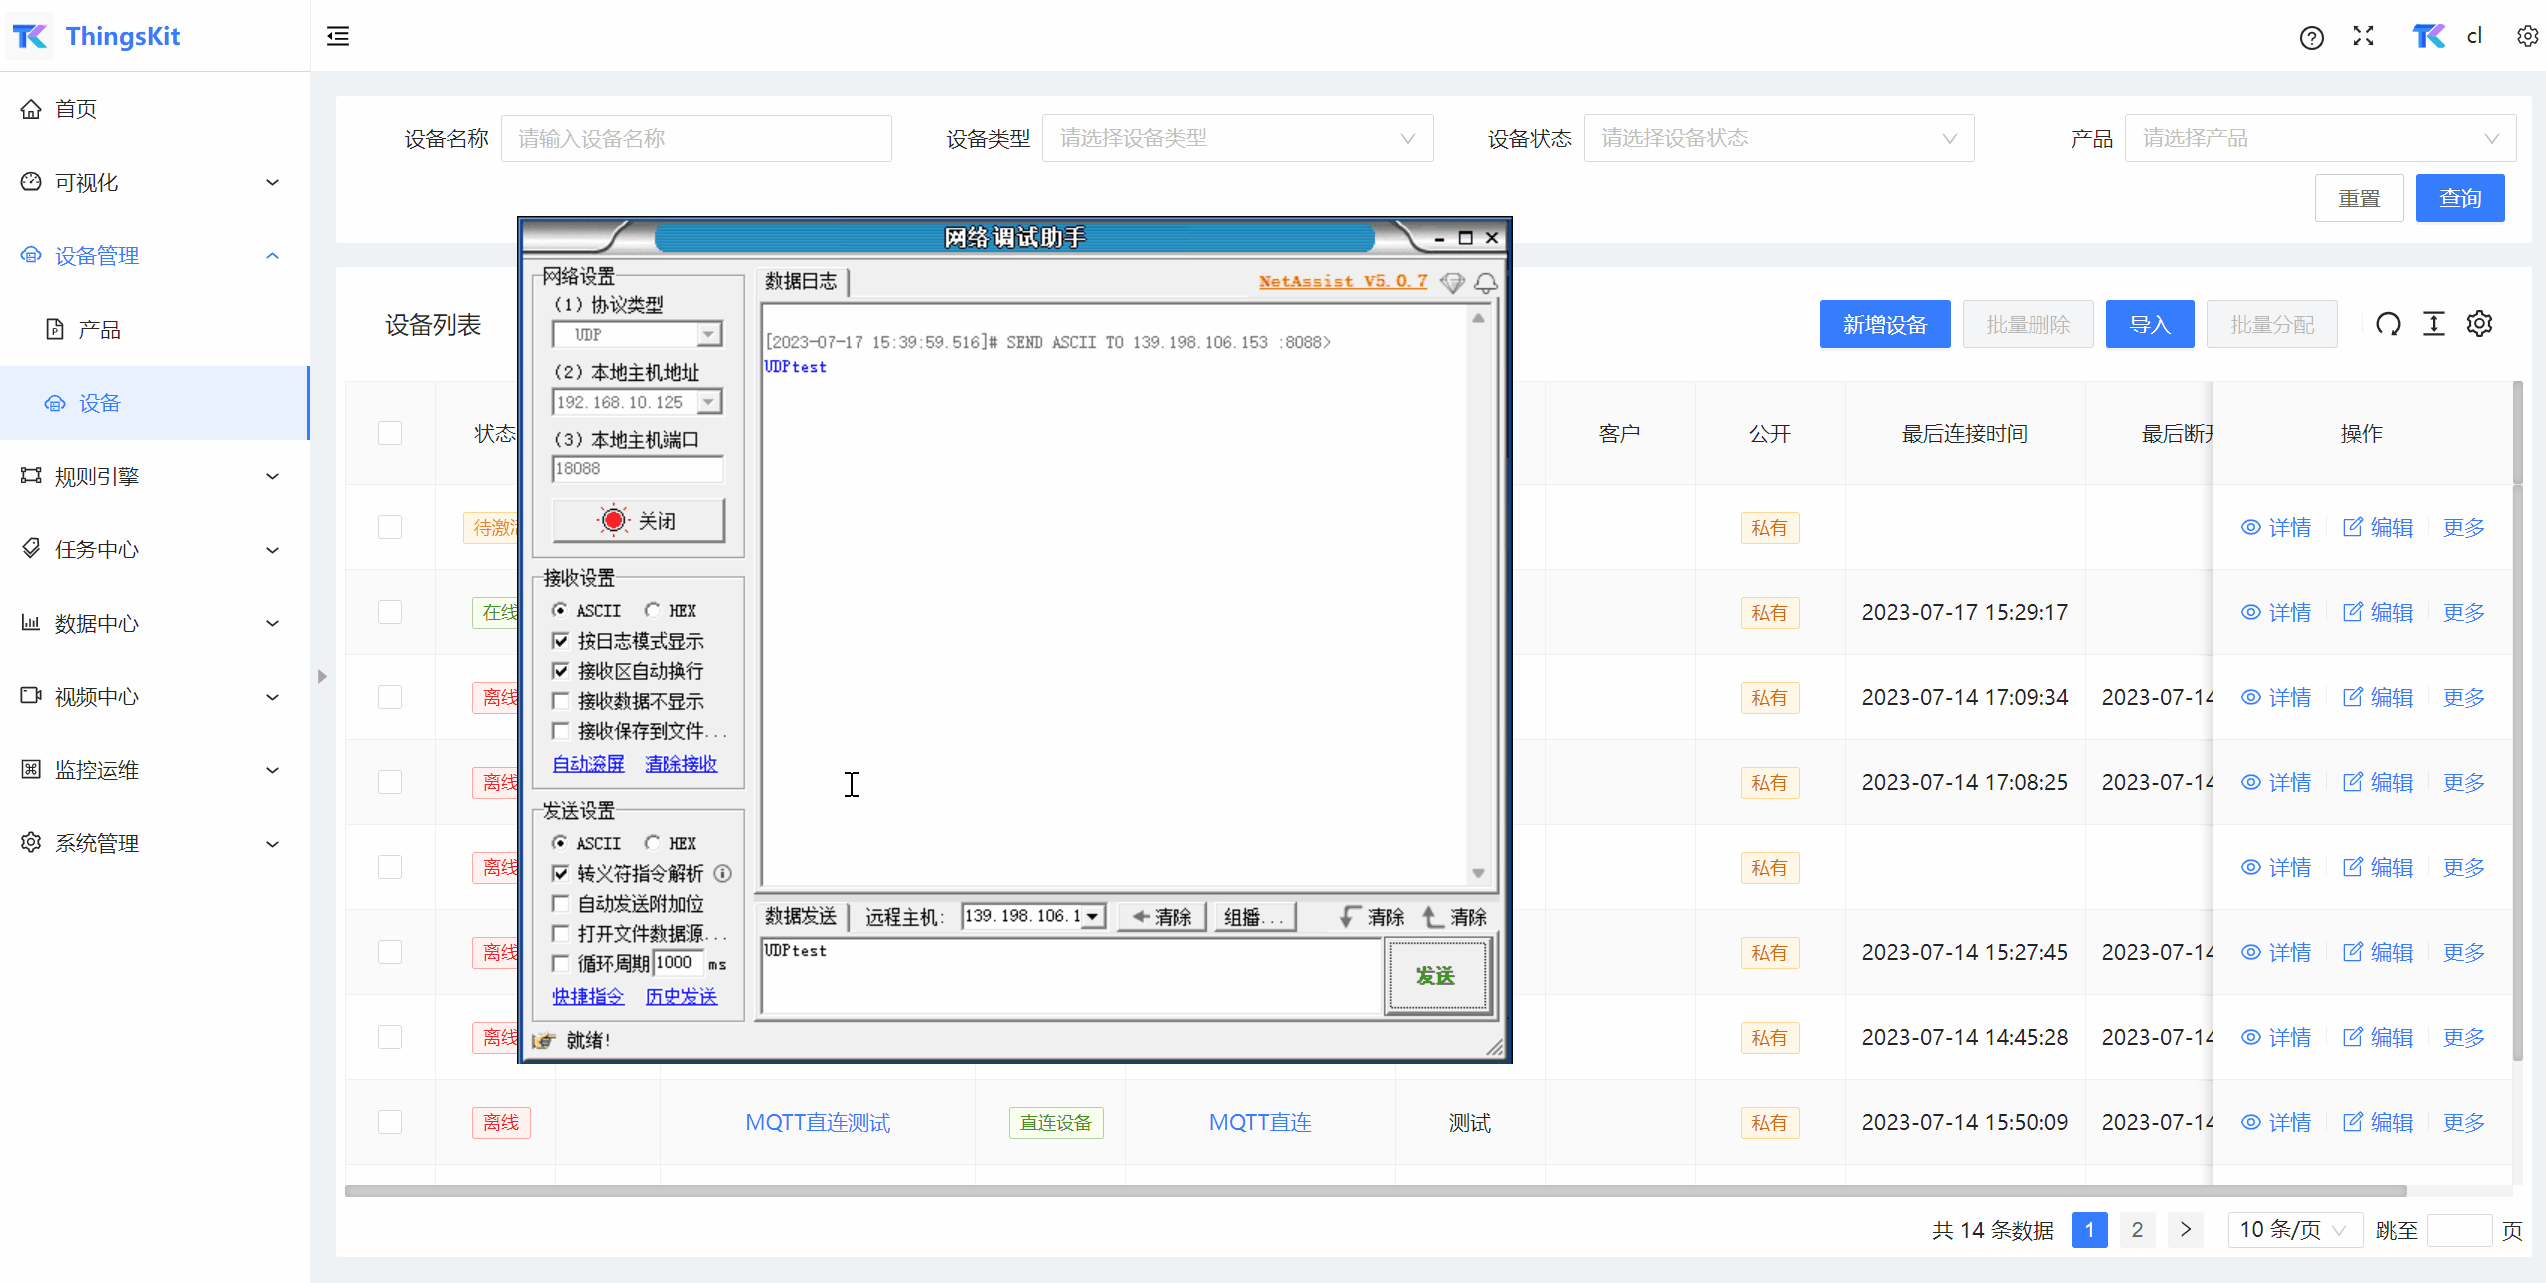Open remote host 139.198.106.1 dropdown

coord(1033,916)
